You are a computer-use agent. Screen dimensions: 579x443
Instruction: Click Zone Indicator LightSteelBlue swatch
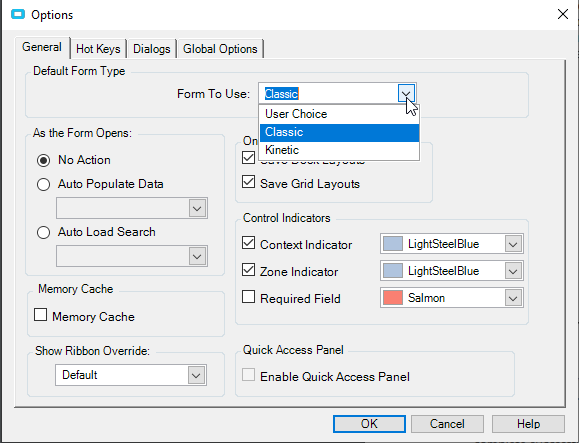click(393, 271)
